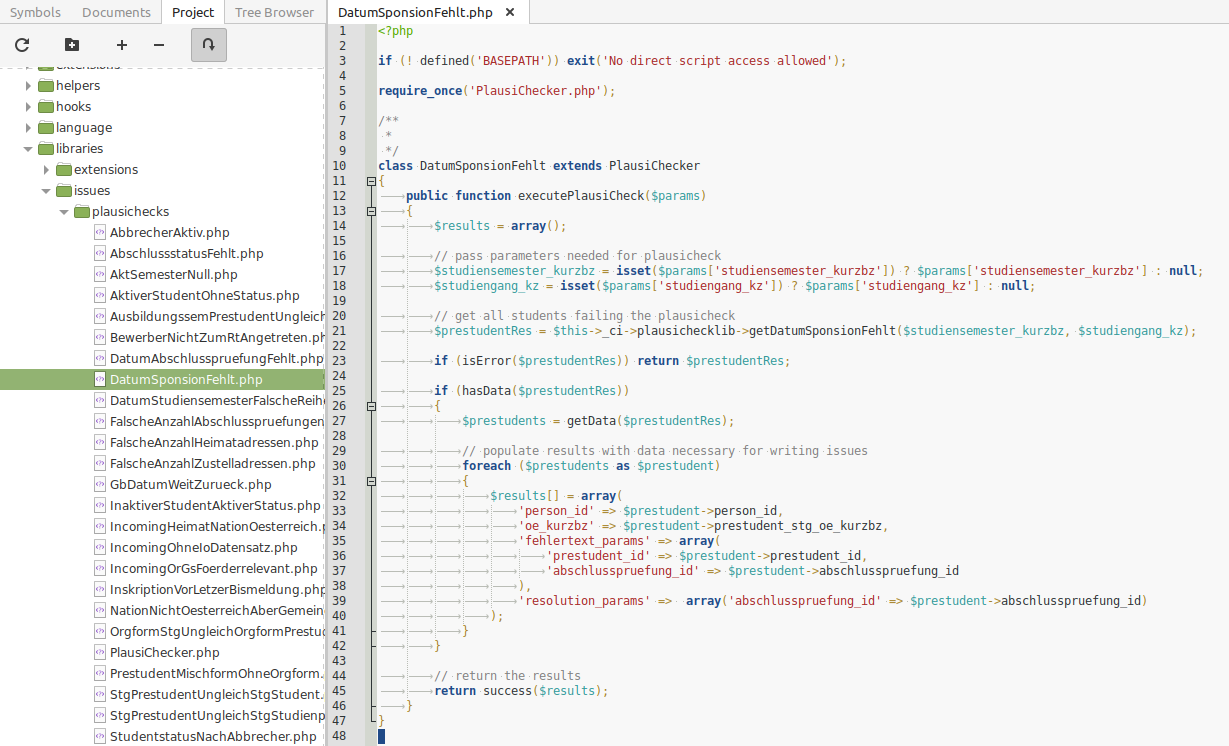
Task: Click the reload project tree icon
Action: [x=22, y=45]
